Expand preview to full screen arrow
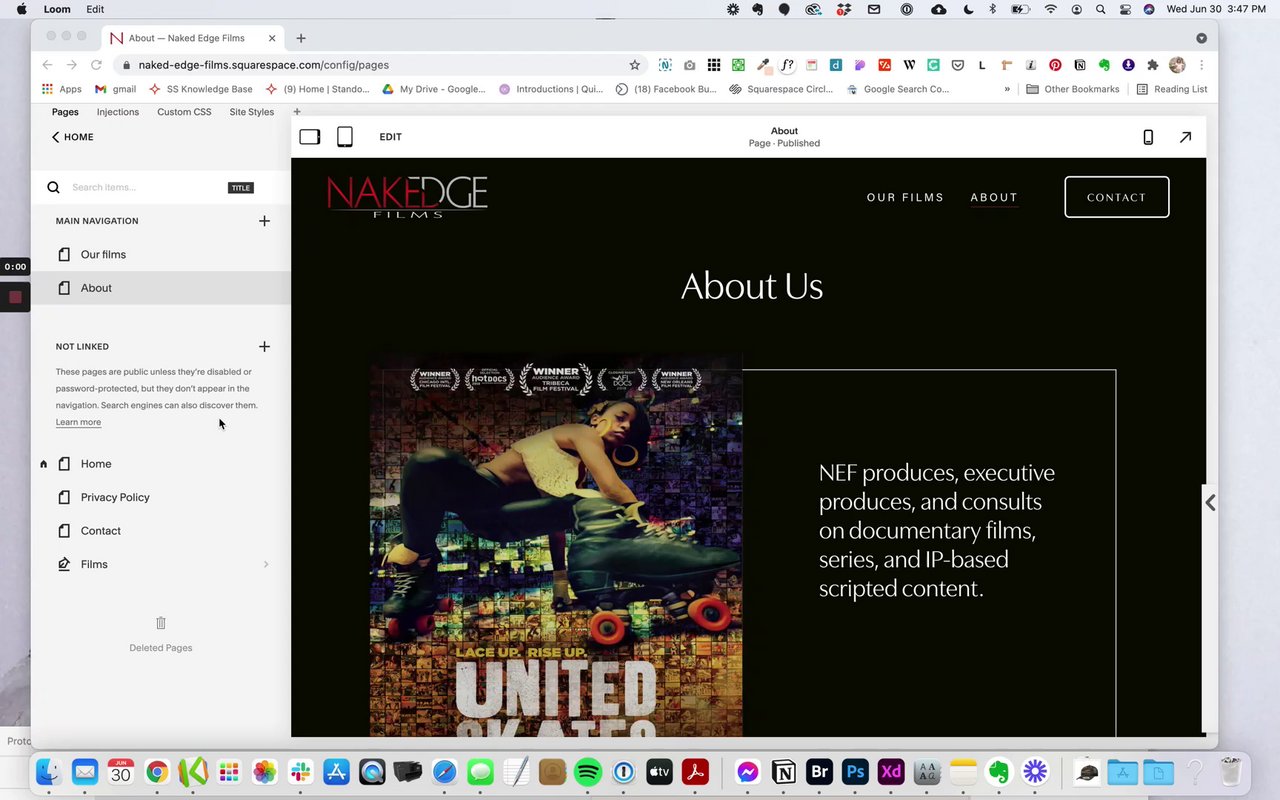Viewport: 1280px width, 800px height. (x=1185, y=137)
